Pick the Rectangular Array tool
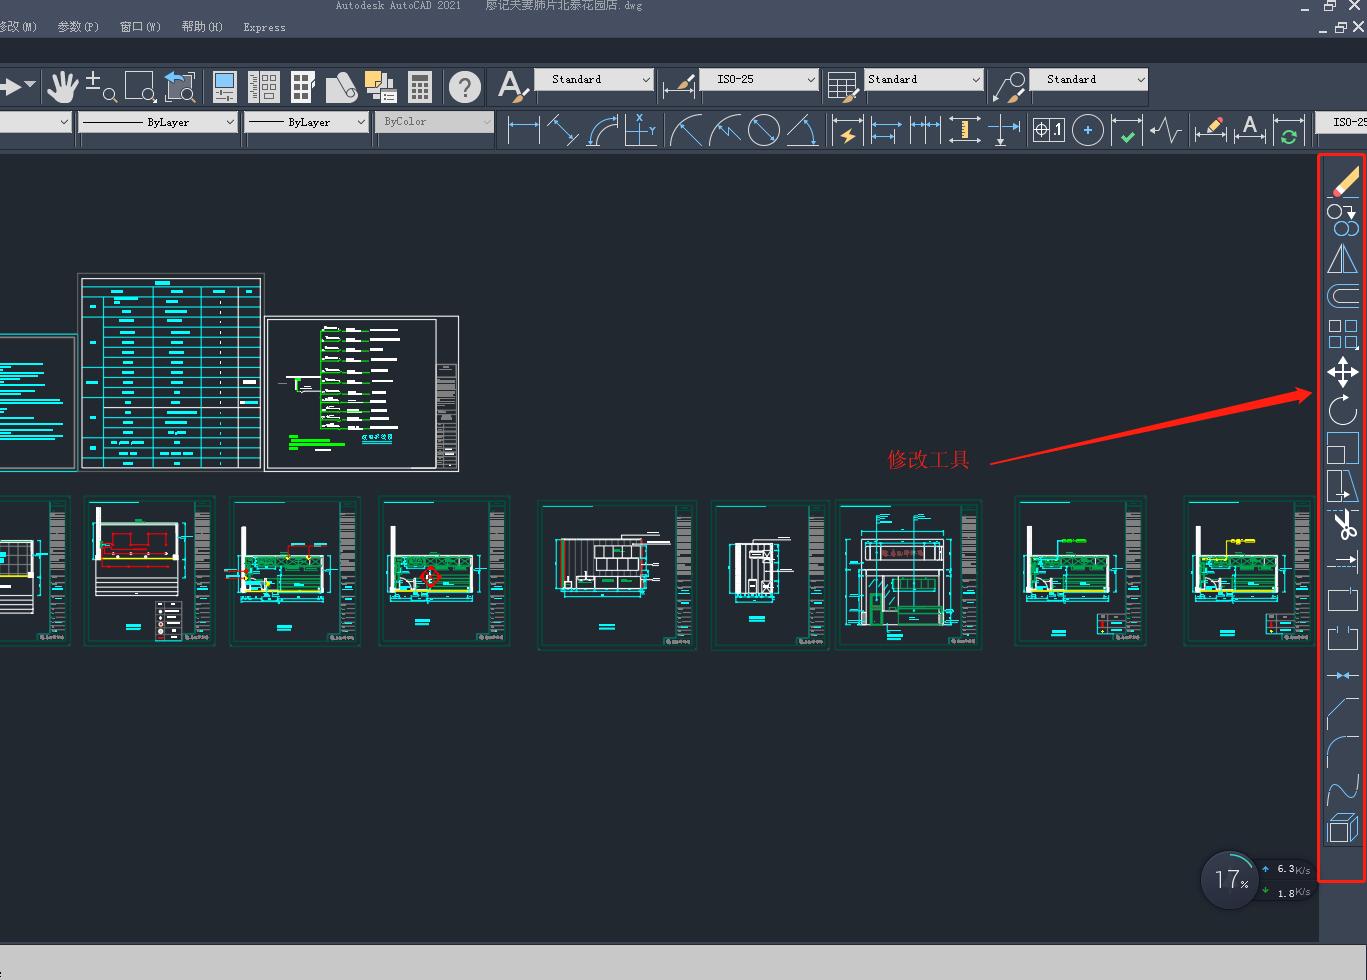 (1342, 334)
